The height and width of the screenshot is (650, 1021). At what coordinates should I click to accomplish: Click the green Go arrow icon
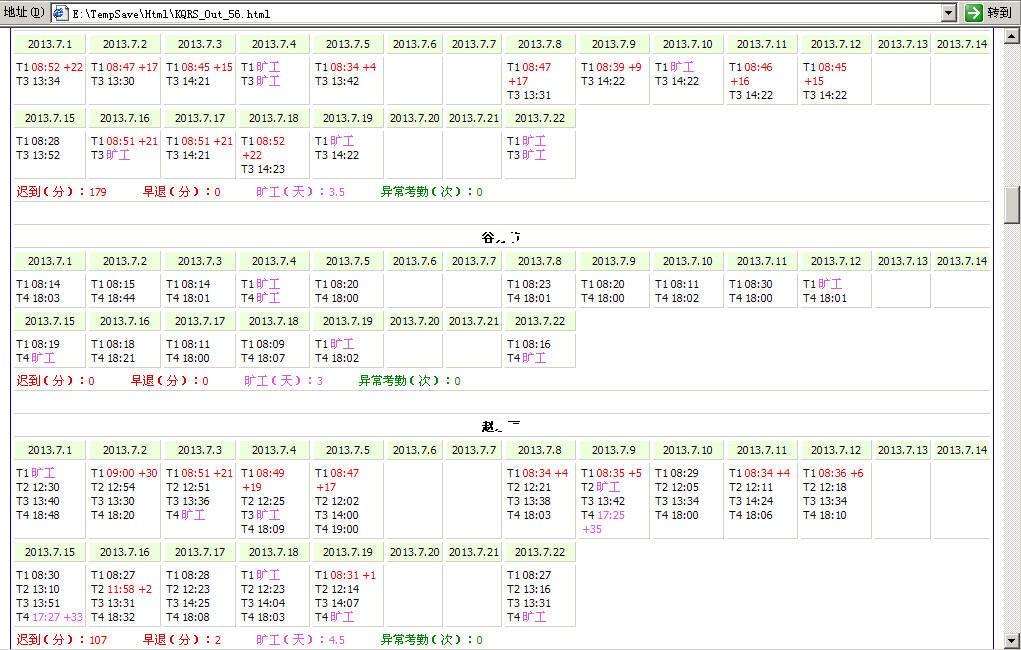[973, 12]
